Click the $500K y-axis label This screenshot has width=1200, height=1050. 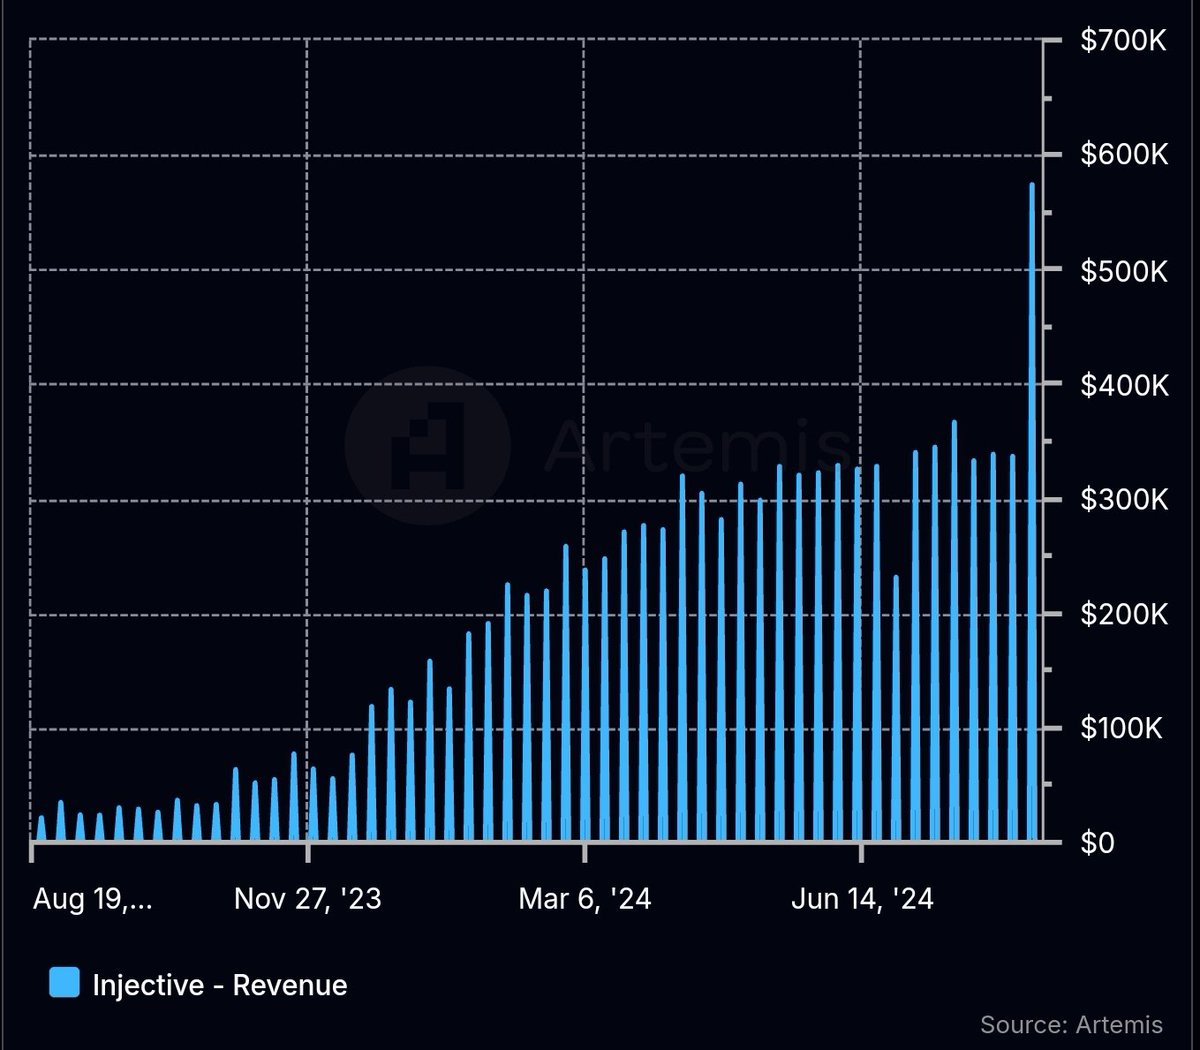pyautogui.click(x=1124, y=270)
